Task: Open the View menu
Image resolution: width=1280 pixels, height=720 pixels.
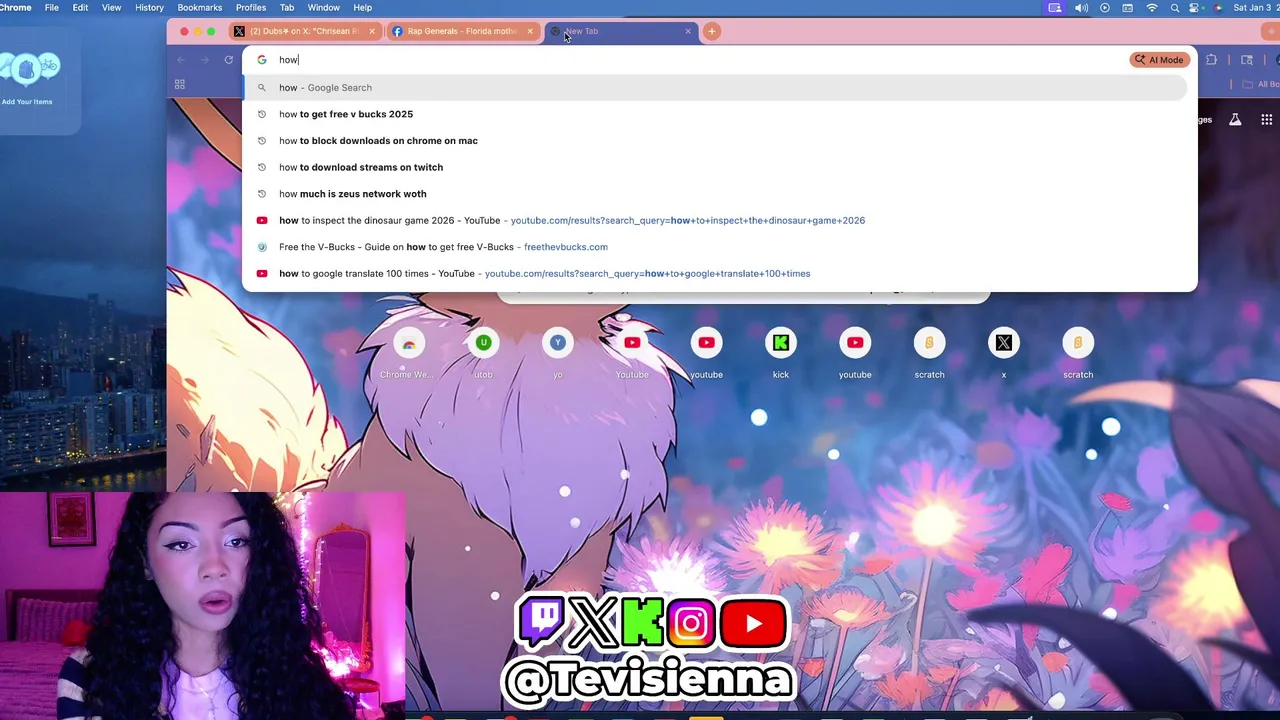Action: click(111, 8)
